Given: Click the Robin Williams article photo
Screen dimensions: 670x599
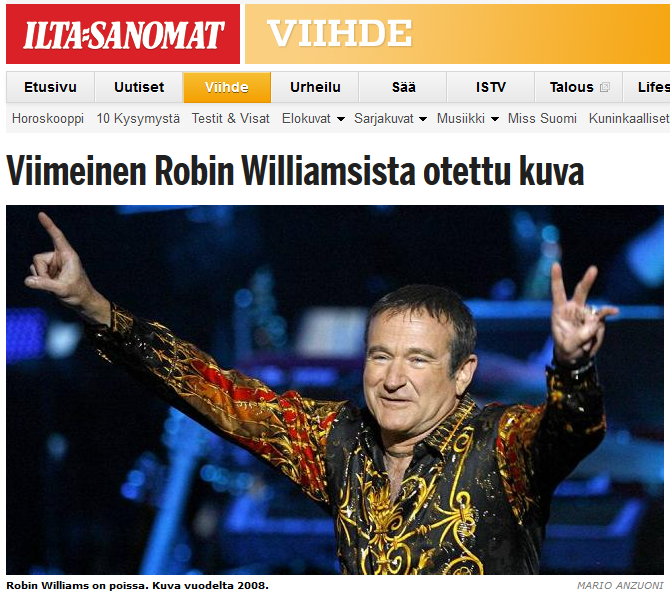Looking at the screenshot, I should 335,390.
